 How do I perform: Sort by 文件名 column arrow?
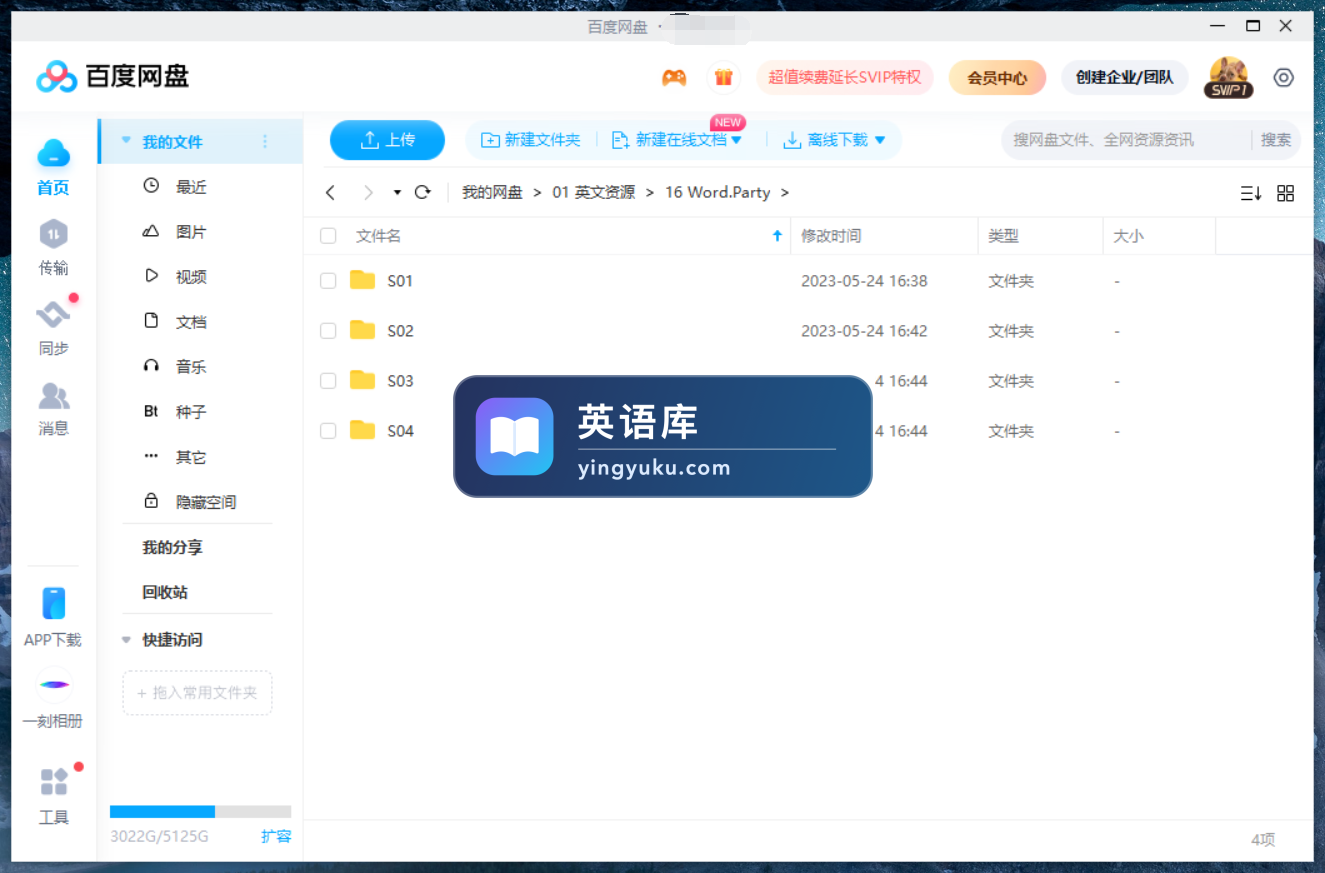[777, 236]
